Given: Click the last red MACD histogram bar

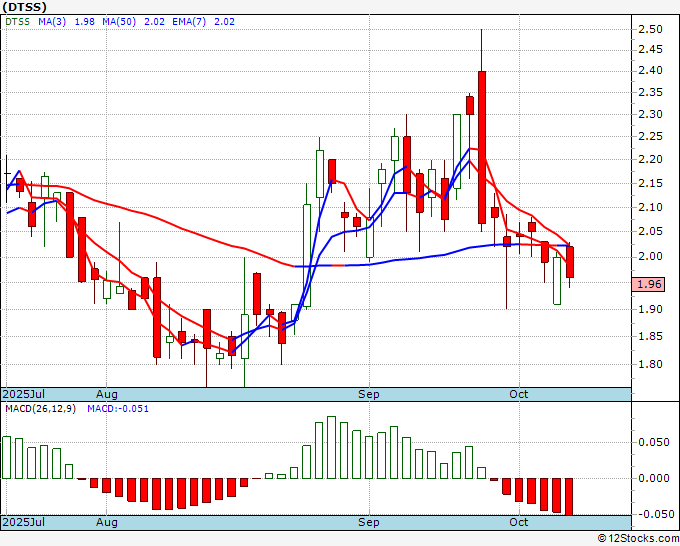Looking at the screenshot, I should coord(569,497).
